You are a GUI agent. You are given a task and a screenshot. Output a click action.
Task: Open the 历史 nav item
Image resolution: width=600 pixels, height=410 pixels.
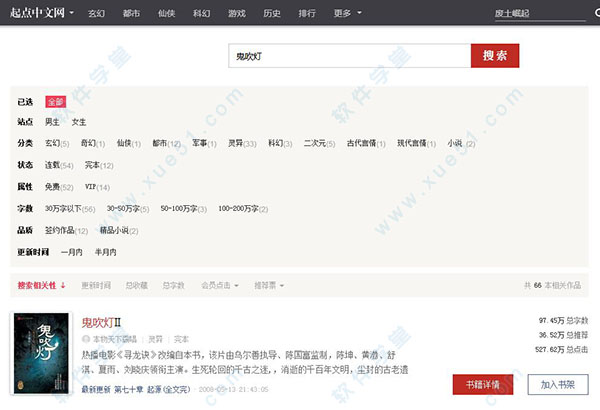272,13
